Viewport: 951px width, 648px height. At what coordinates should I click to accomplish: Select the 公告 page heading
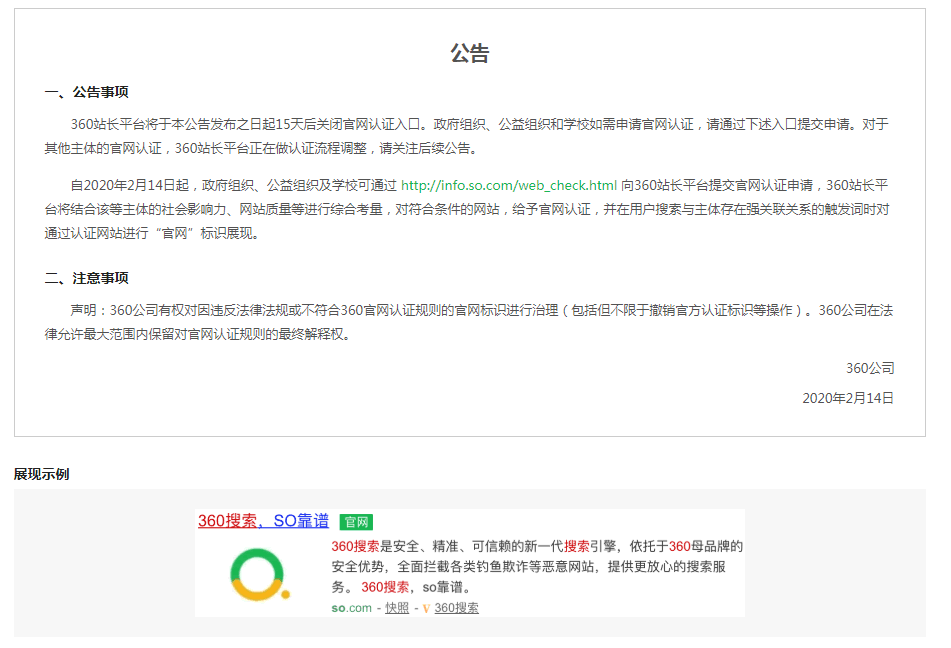point(470,51)
